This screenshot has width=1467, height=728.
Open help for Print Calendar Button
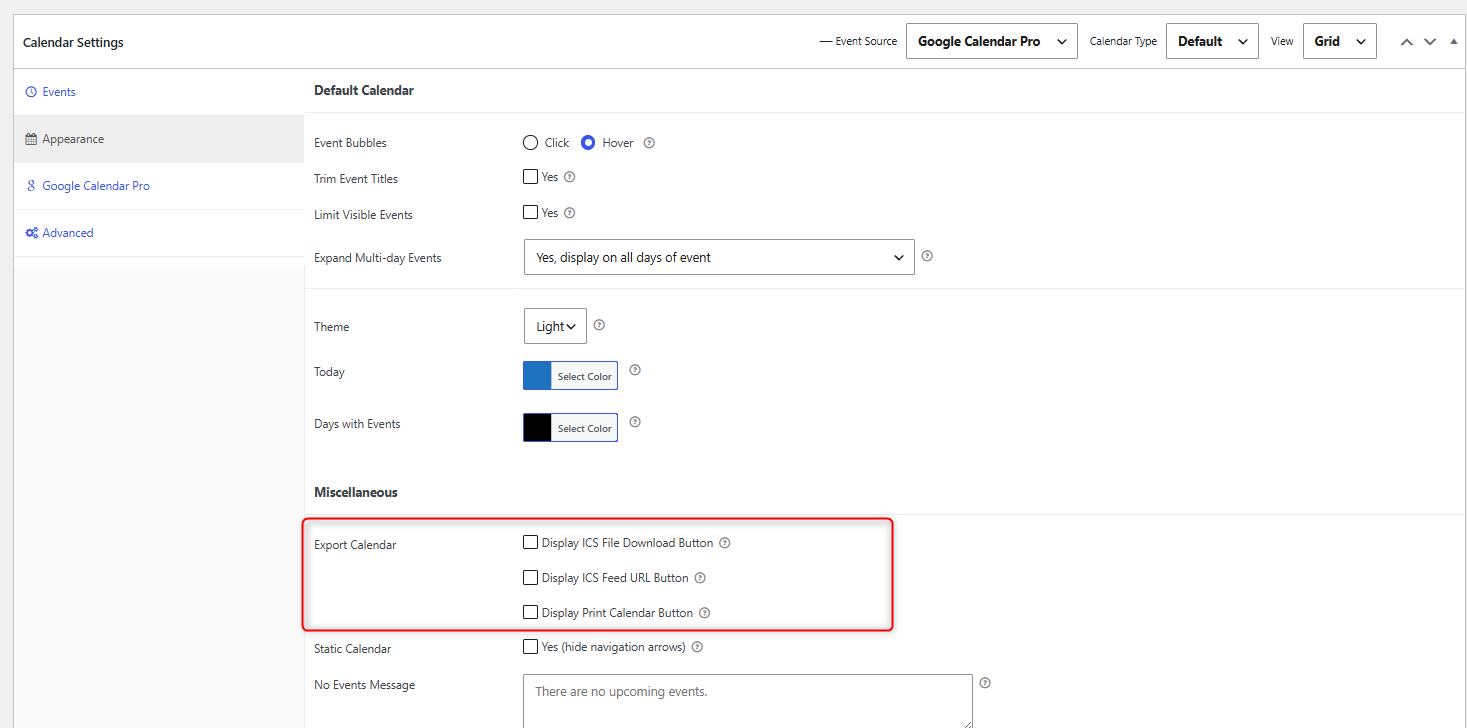coord(704,613)
